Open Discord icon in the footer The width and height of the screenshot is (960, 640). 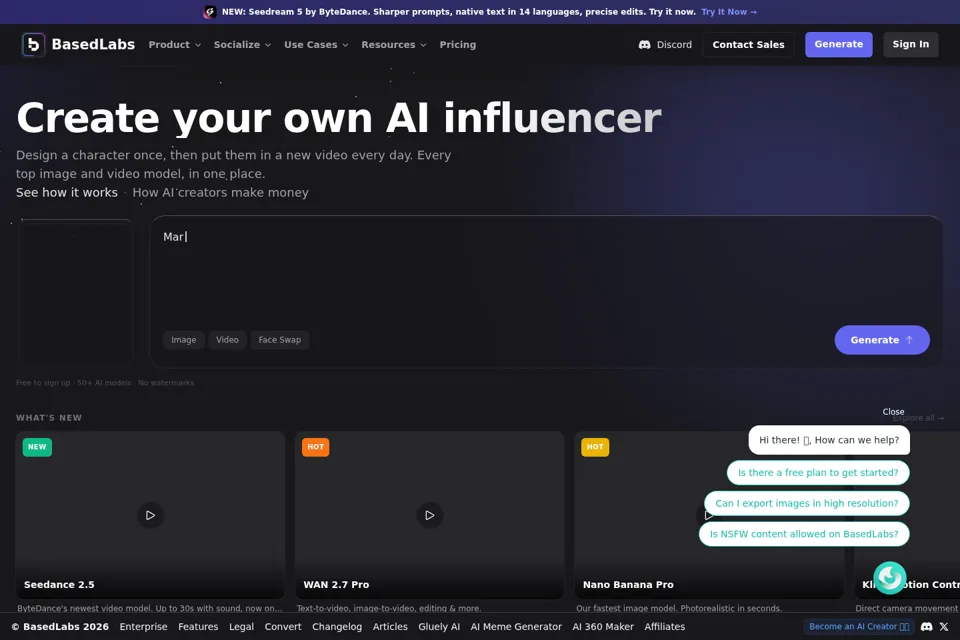926,627
